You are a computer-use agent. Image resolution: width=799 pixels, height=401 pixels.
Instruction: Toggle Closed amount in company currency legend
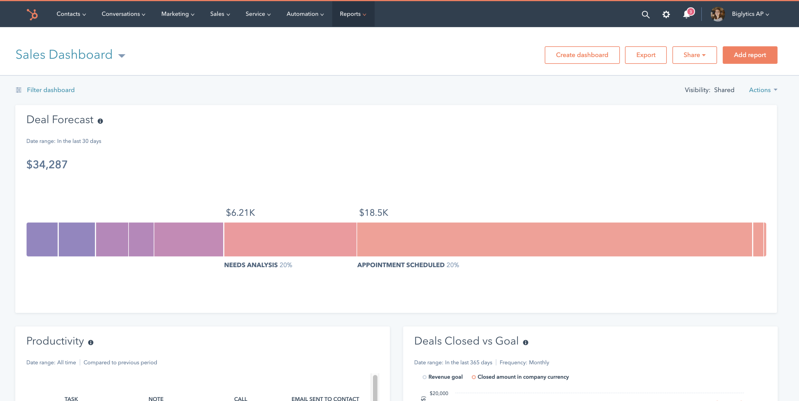tap(520, 377)
